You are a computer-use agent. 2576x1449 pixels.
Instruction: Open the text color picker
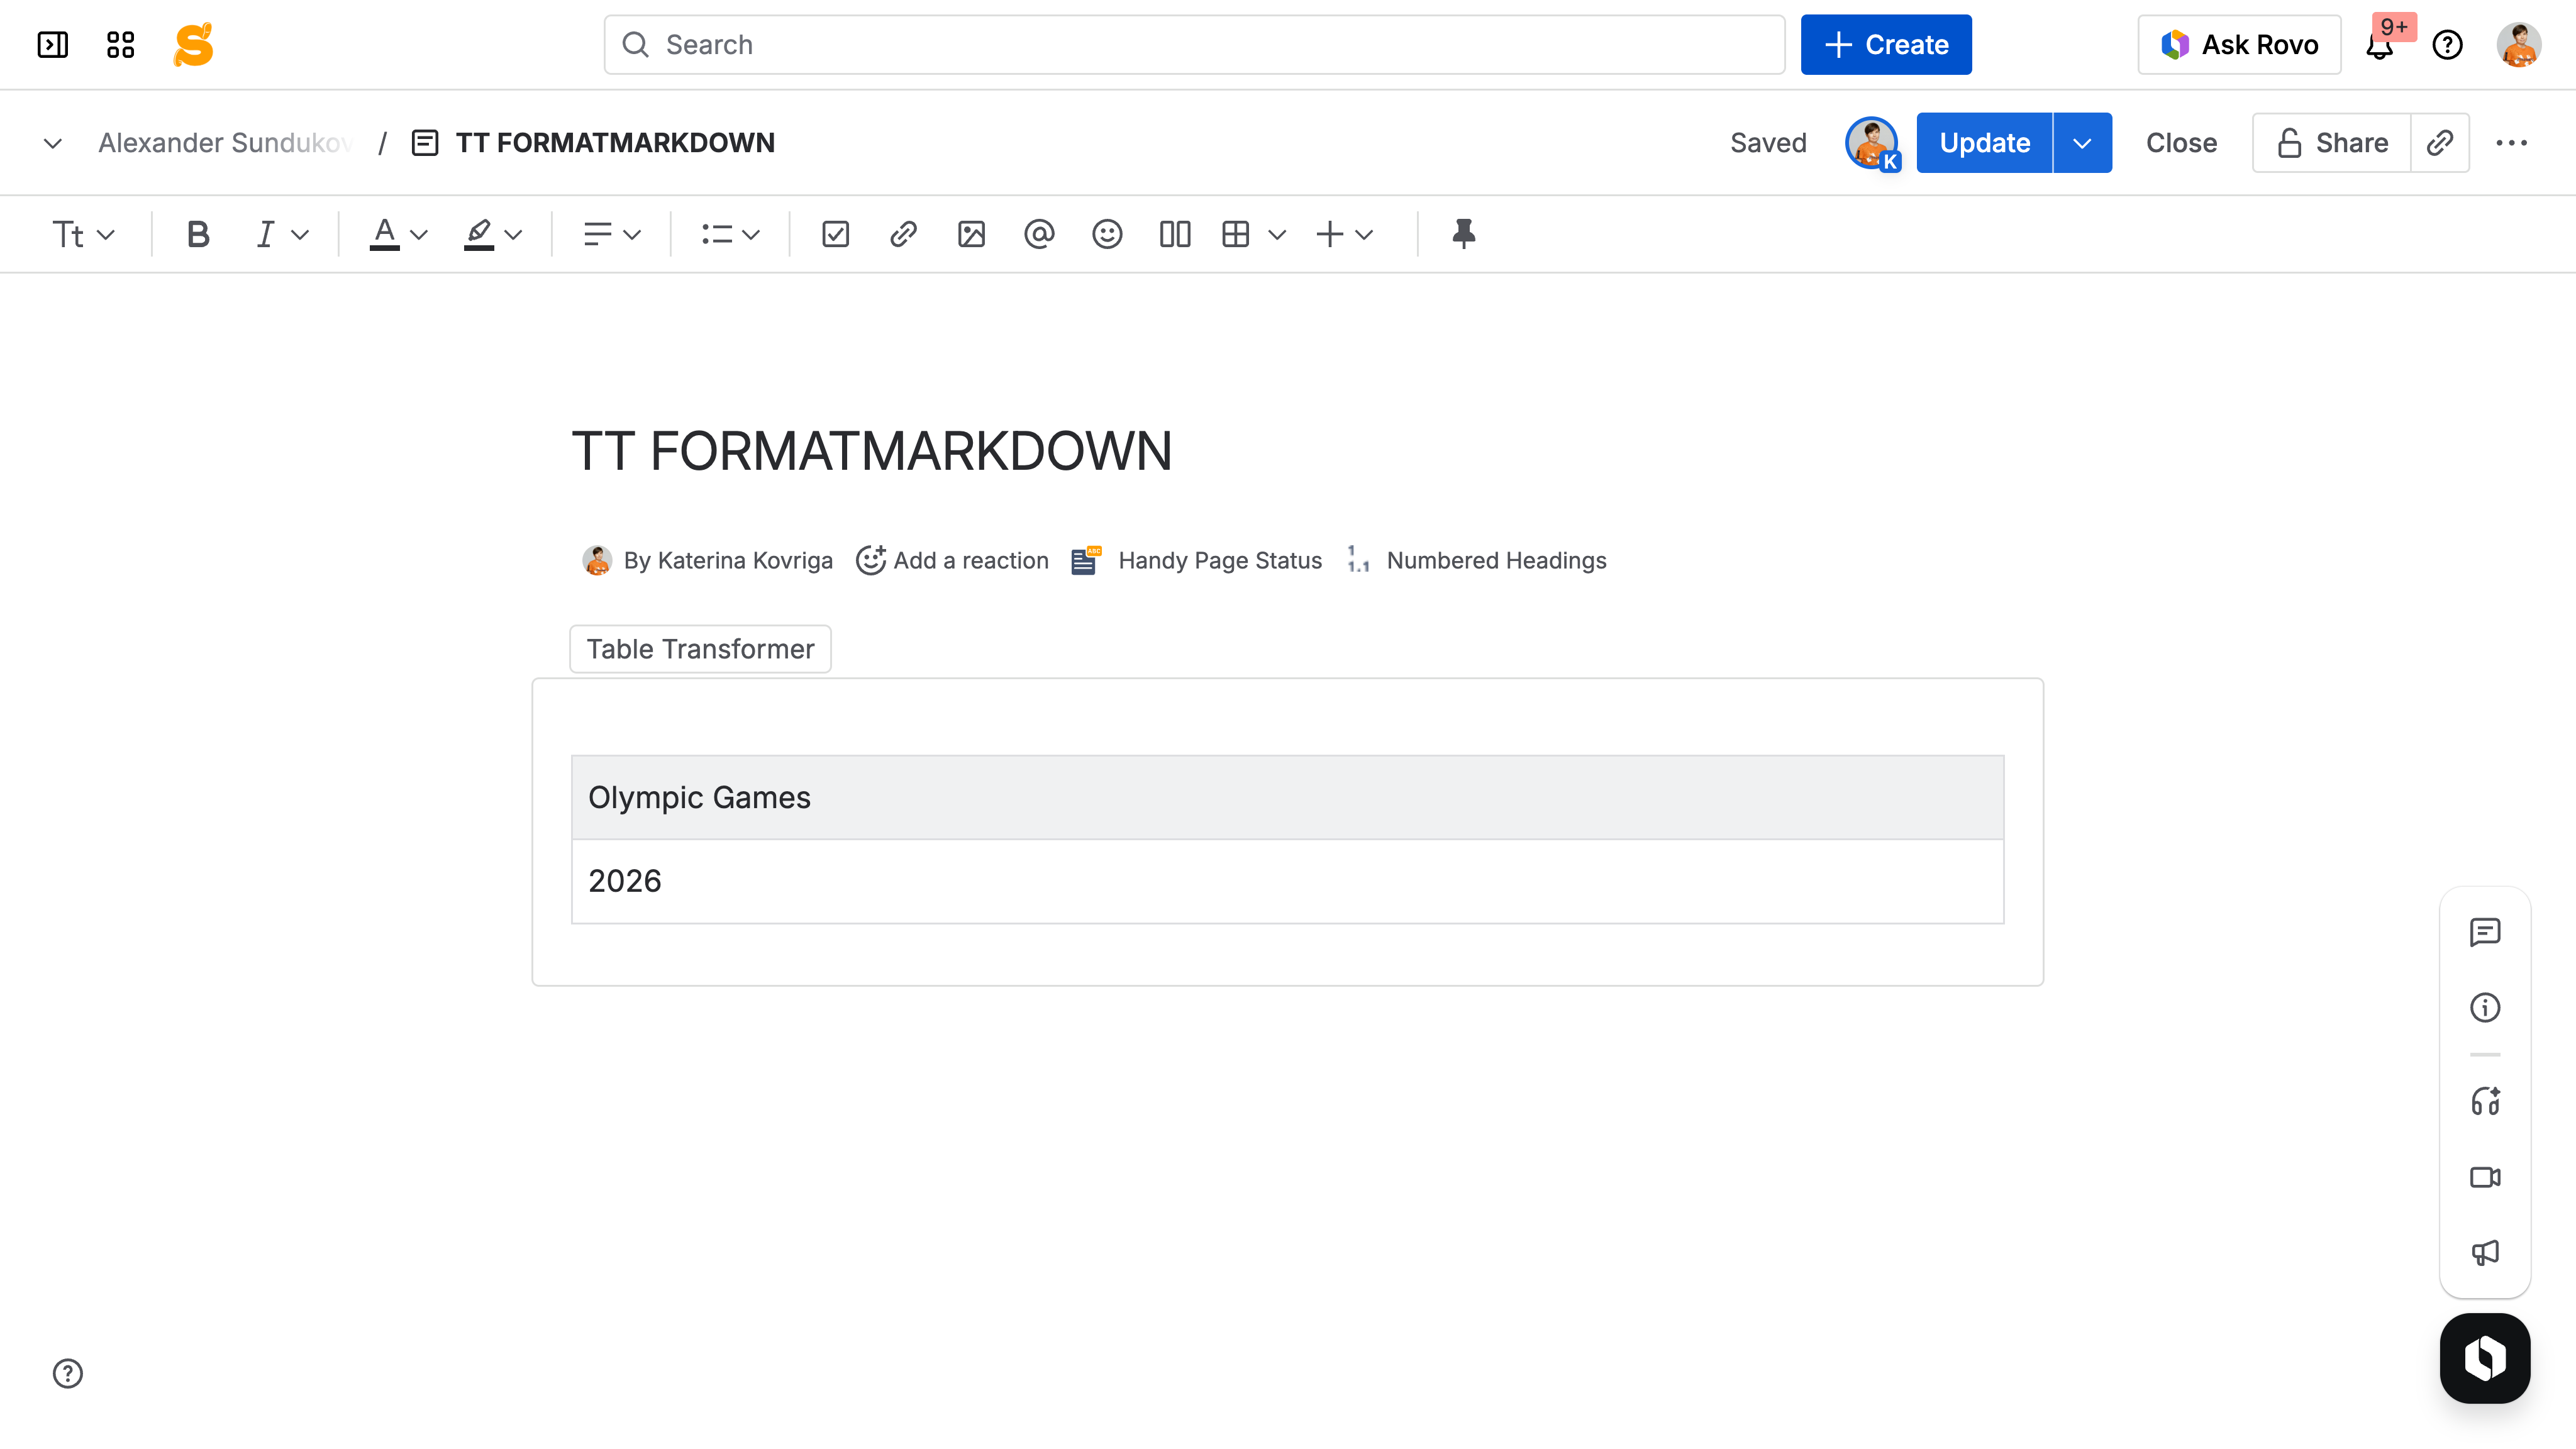pyautogui.click(x=398, y=234)
